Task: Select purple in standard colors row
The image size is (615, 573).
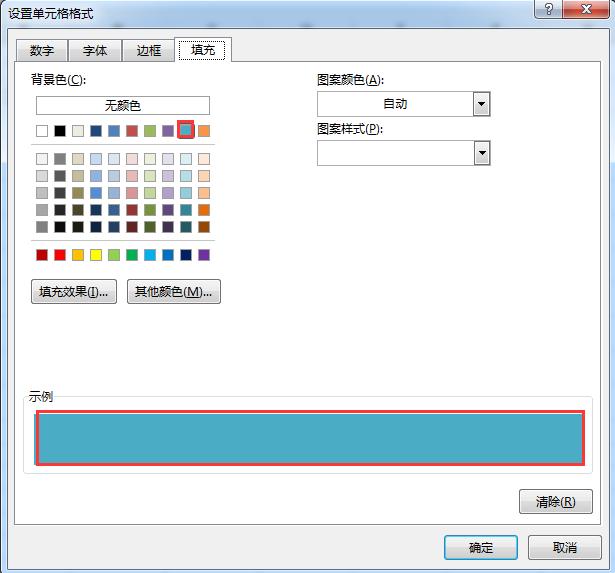Action: [x=204, y=255]
